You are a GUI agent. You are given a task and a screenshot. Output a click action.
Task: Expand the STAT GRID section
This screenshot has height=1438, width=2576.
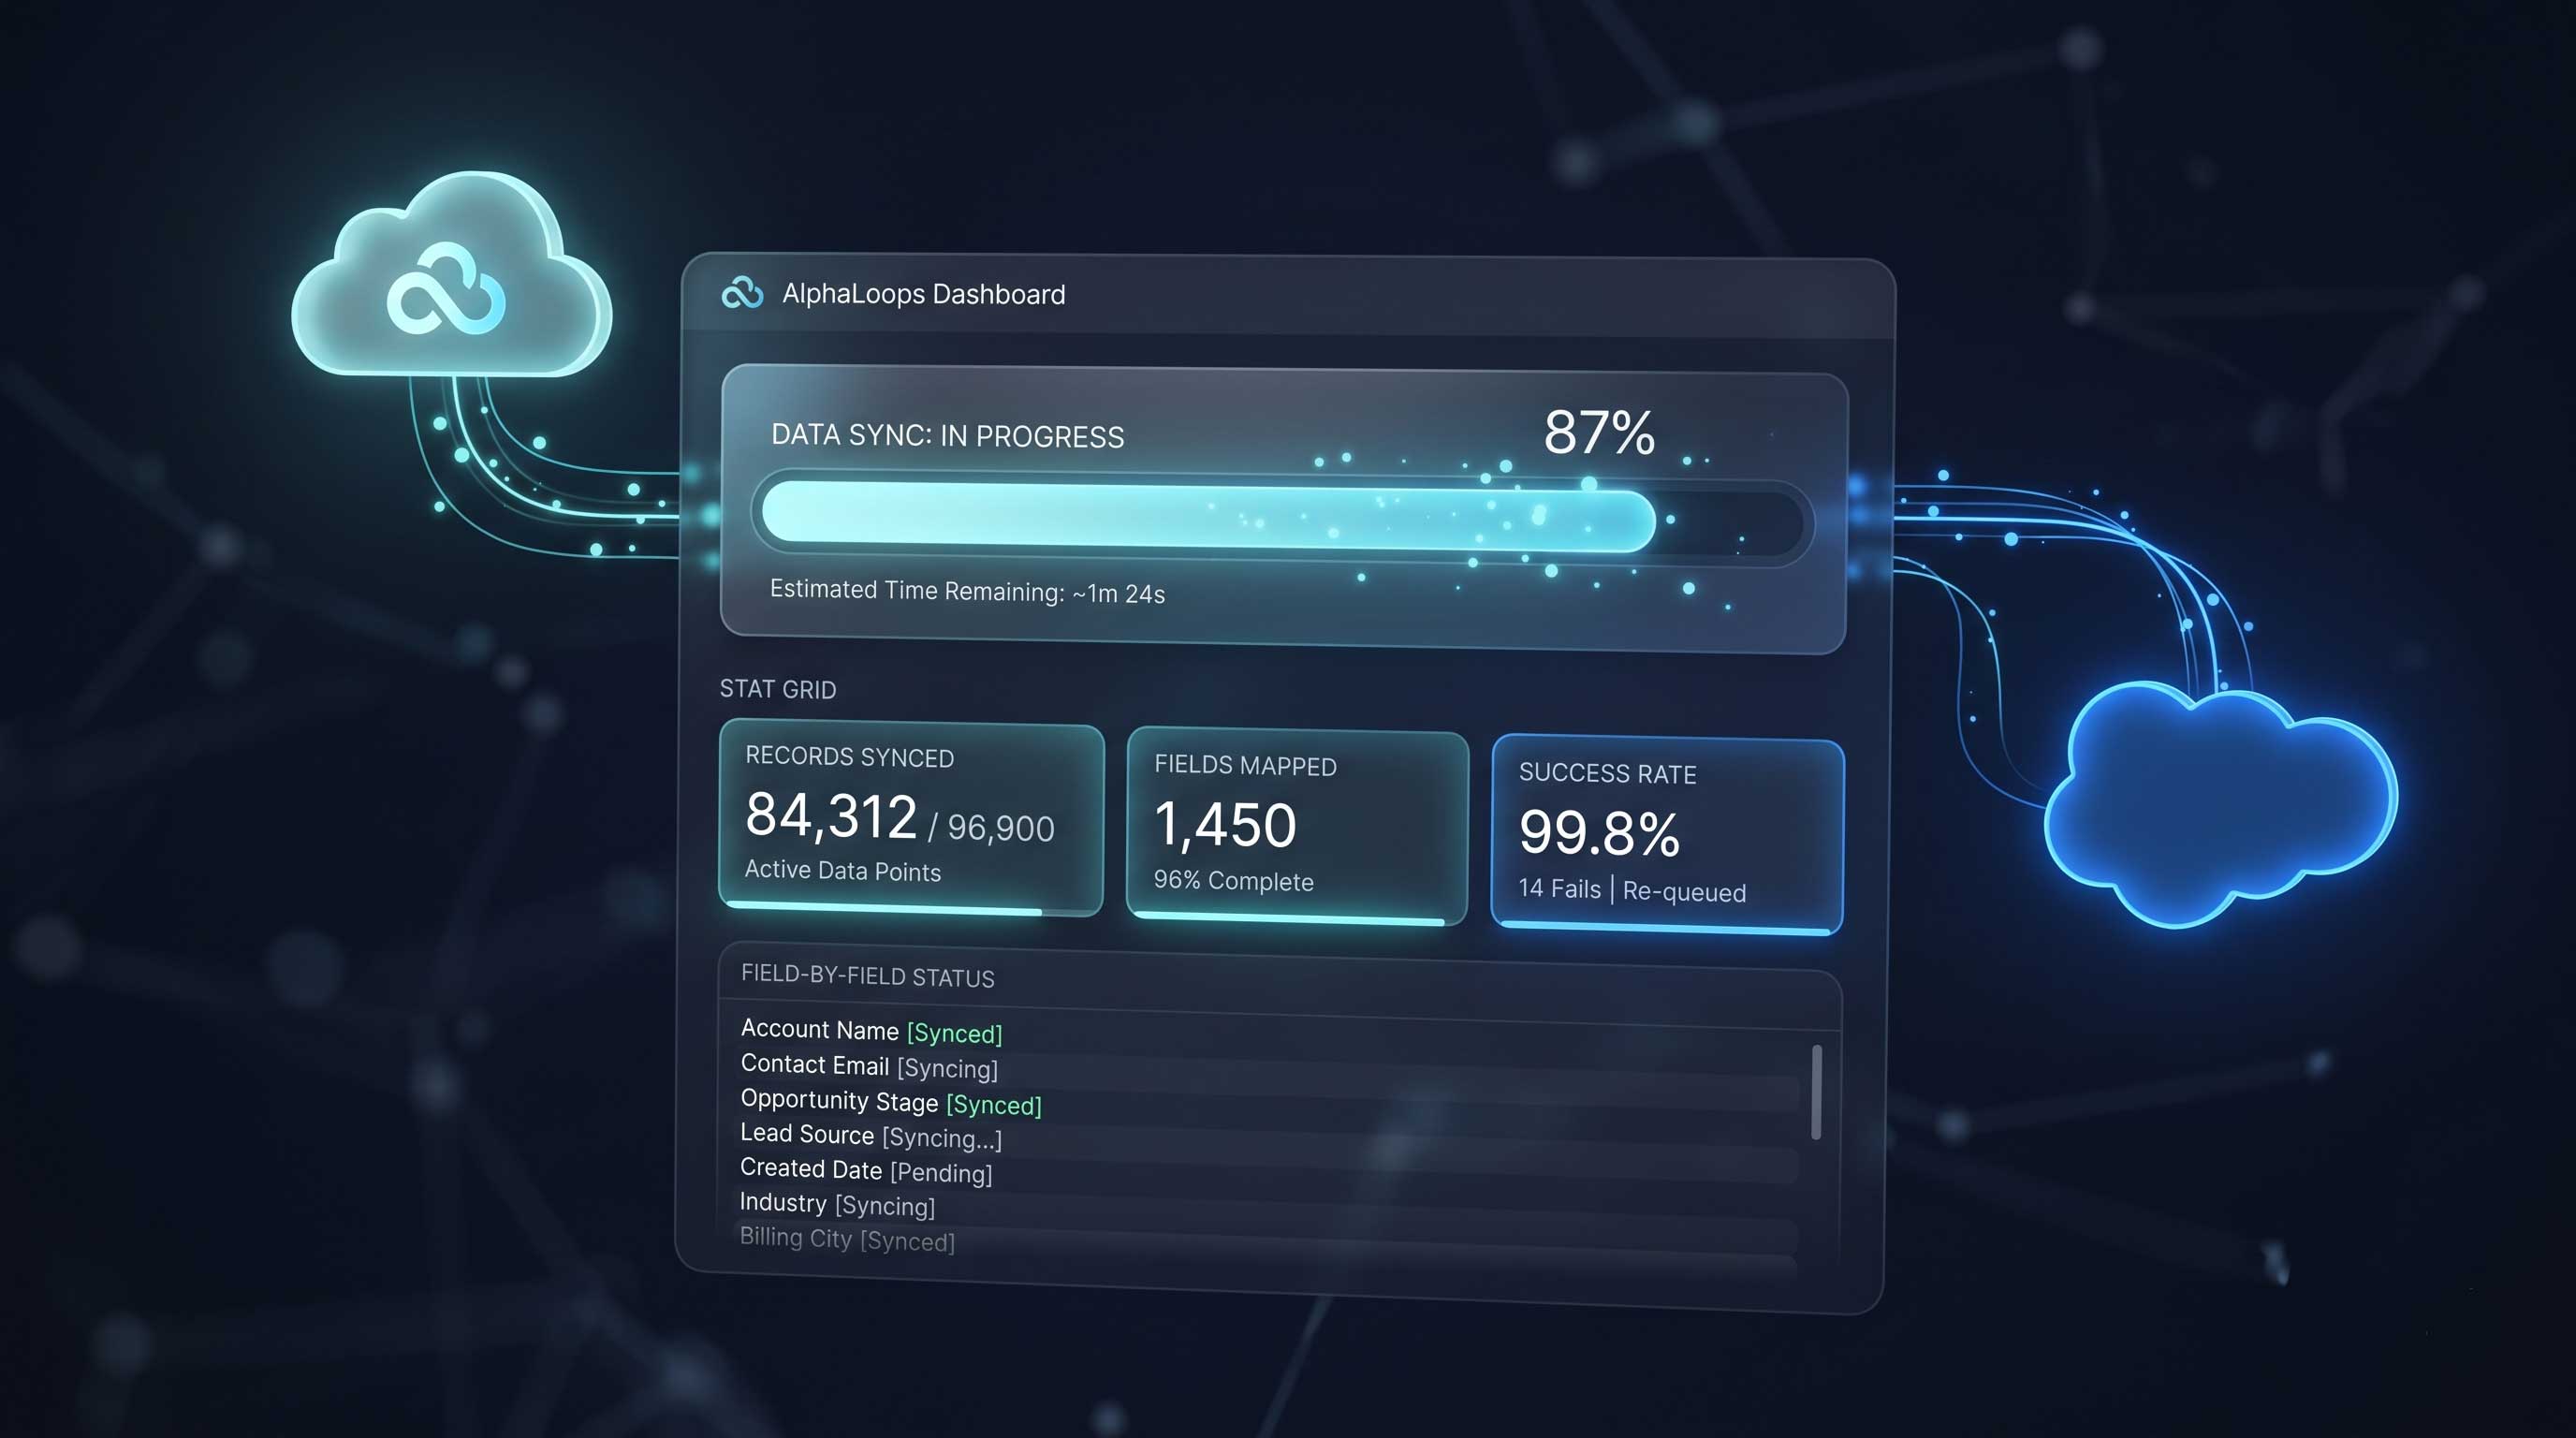point(777,689)
